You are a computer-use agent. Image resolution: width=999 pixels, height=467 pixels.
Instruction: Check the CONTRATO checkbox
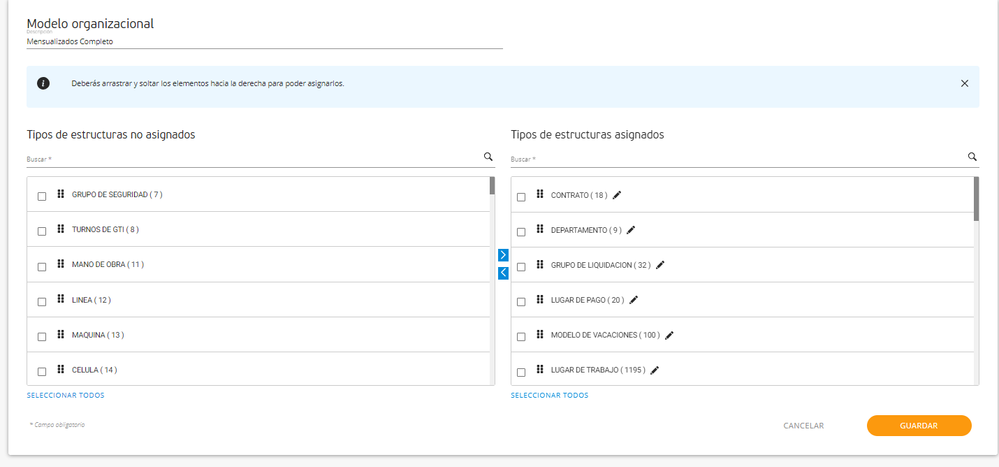[x=521, y=198]
